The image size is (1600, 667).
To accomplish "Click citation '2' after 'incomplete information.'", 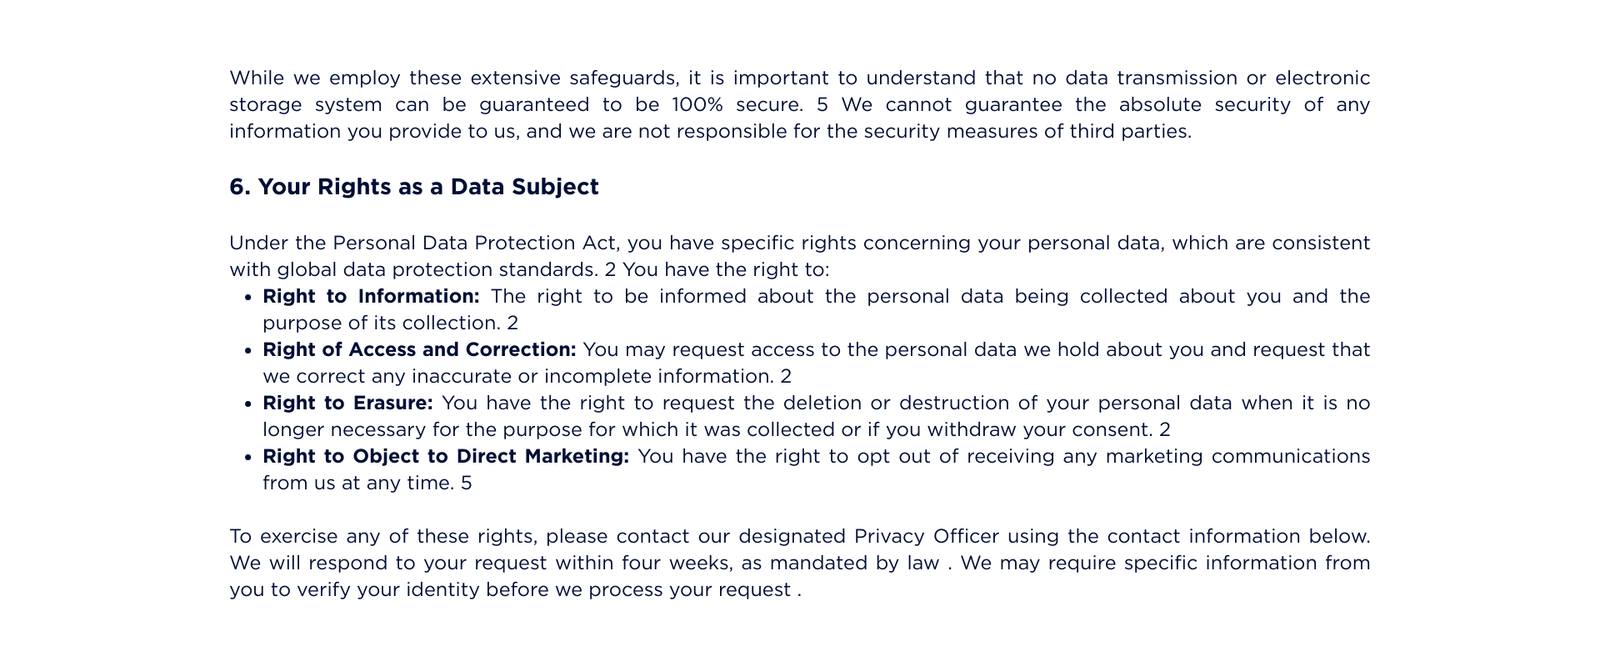I will pyautogui.click(x=786, y=377).
